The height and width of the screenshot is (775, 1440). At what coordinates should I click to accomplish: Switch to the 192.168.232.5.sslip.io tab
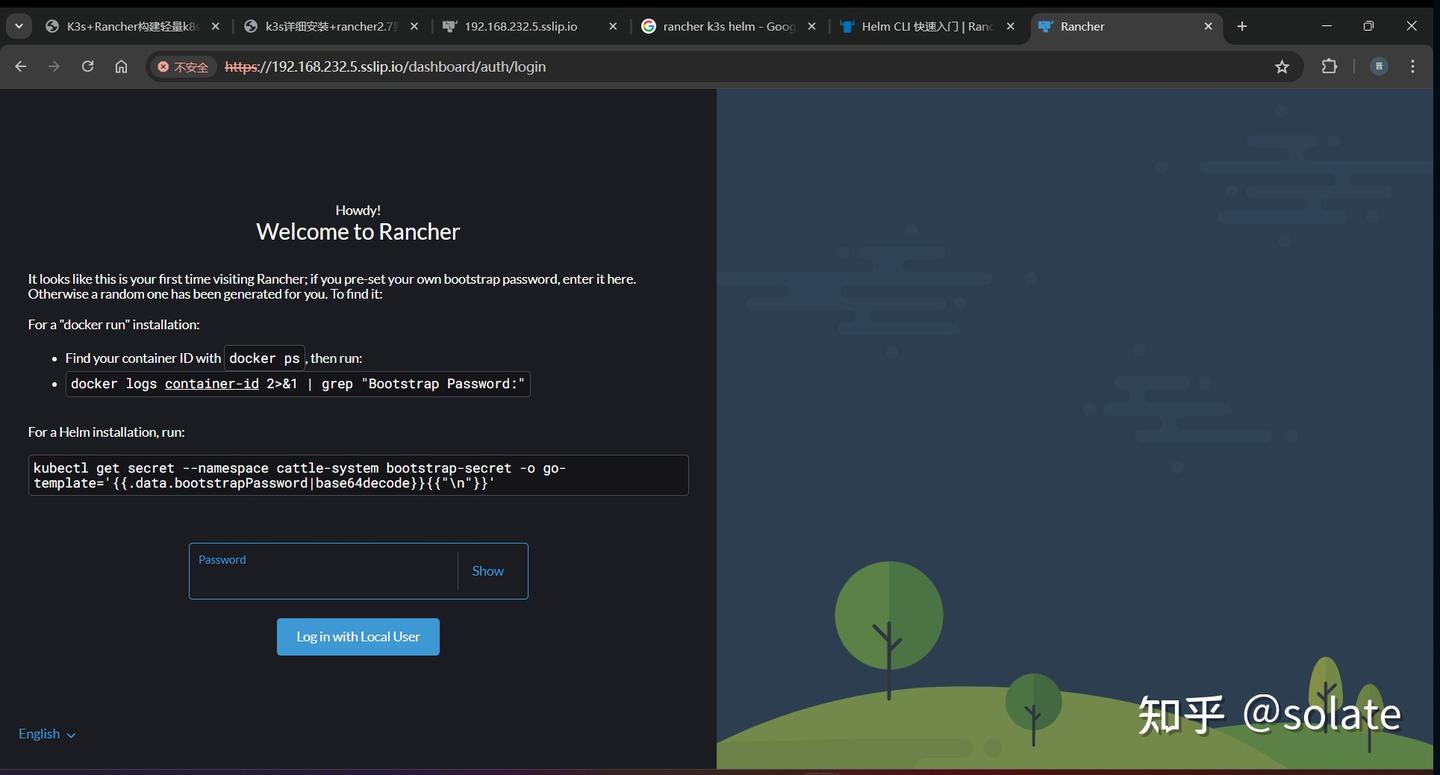click(530, 26)
